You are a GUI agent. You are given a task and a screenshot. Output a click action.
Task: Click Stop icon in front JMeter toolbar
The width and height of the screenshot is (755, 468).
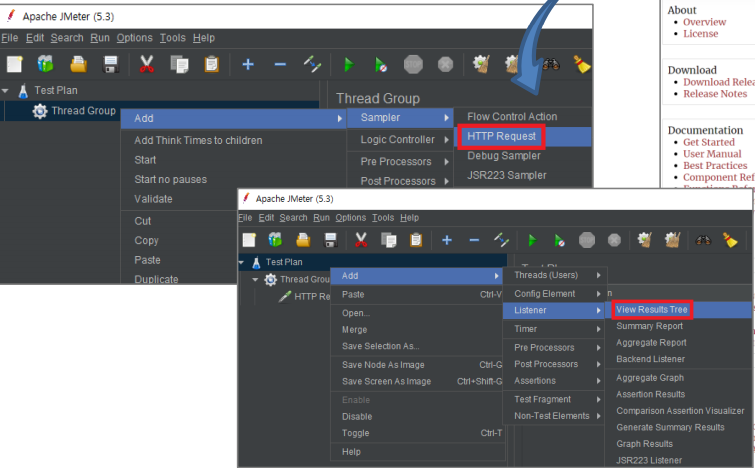587,240
